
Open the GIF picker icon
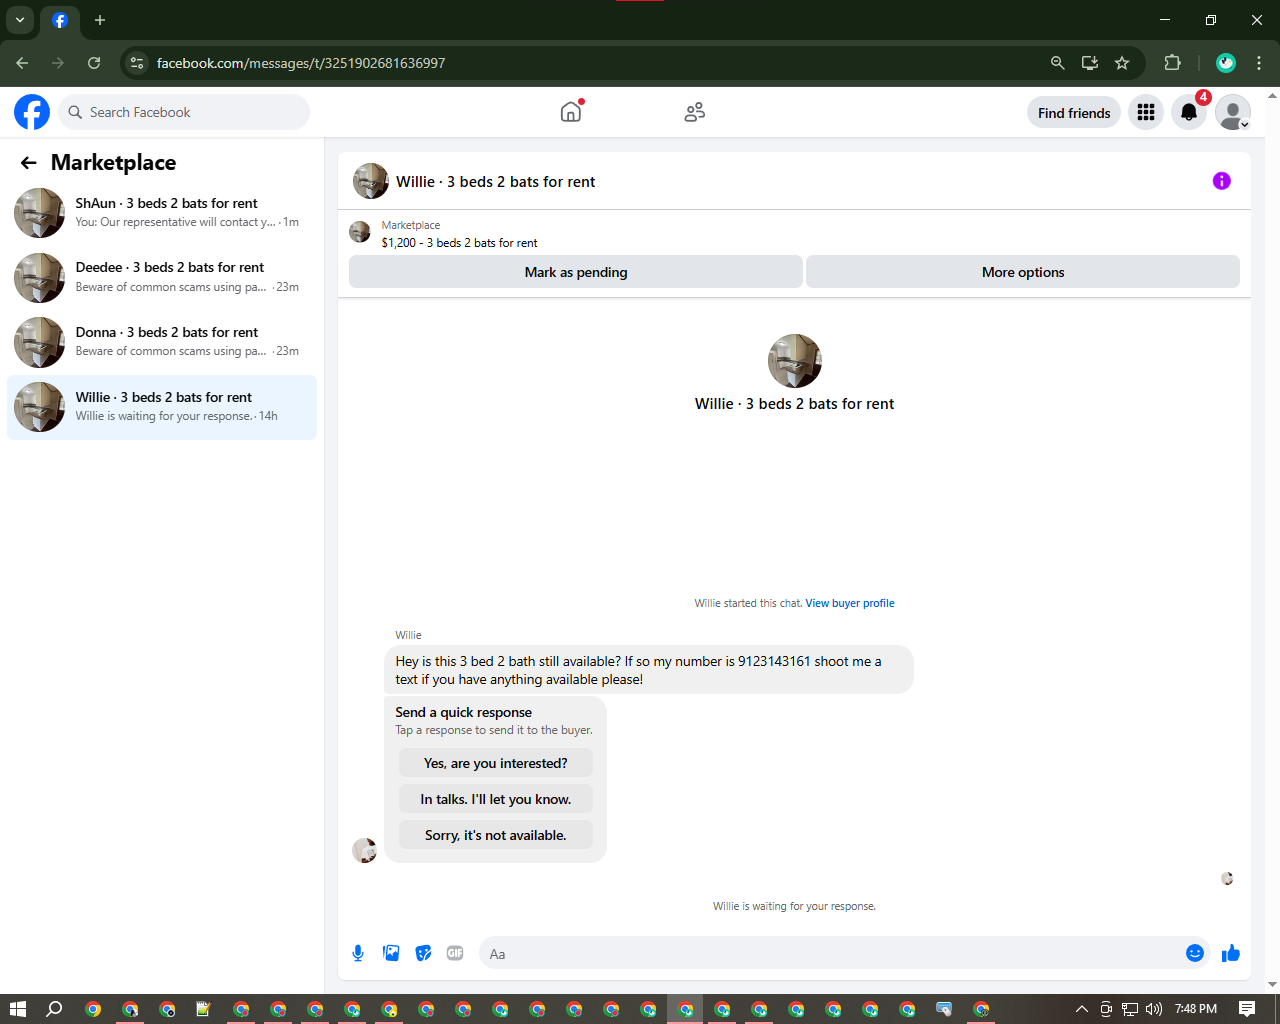click(x=455, y=953)
